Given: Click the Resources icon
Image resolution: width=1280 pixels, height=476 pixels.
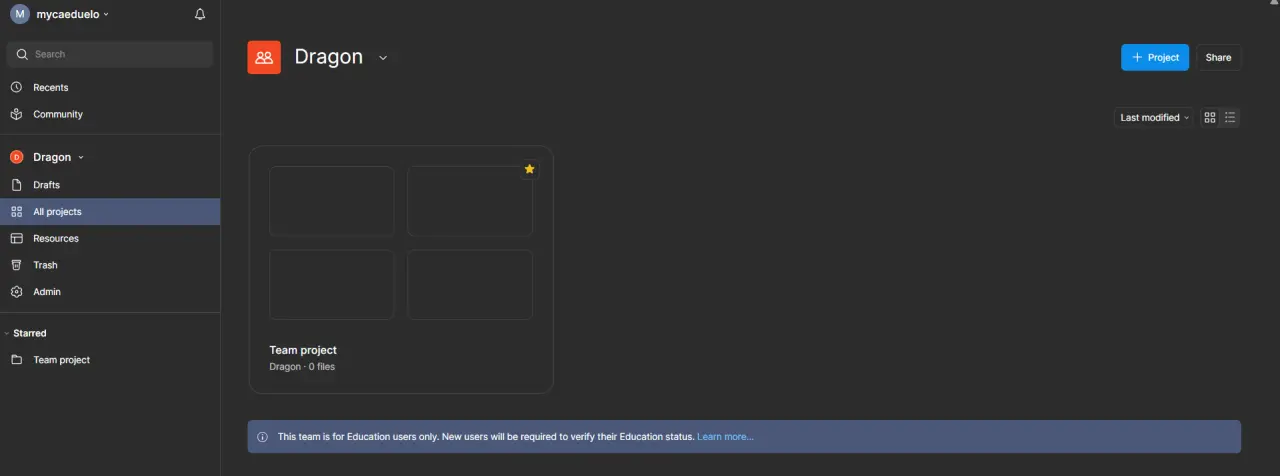Looking at the screenshot, I should (16, 238).
